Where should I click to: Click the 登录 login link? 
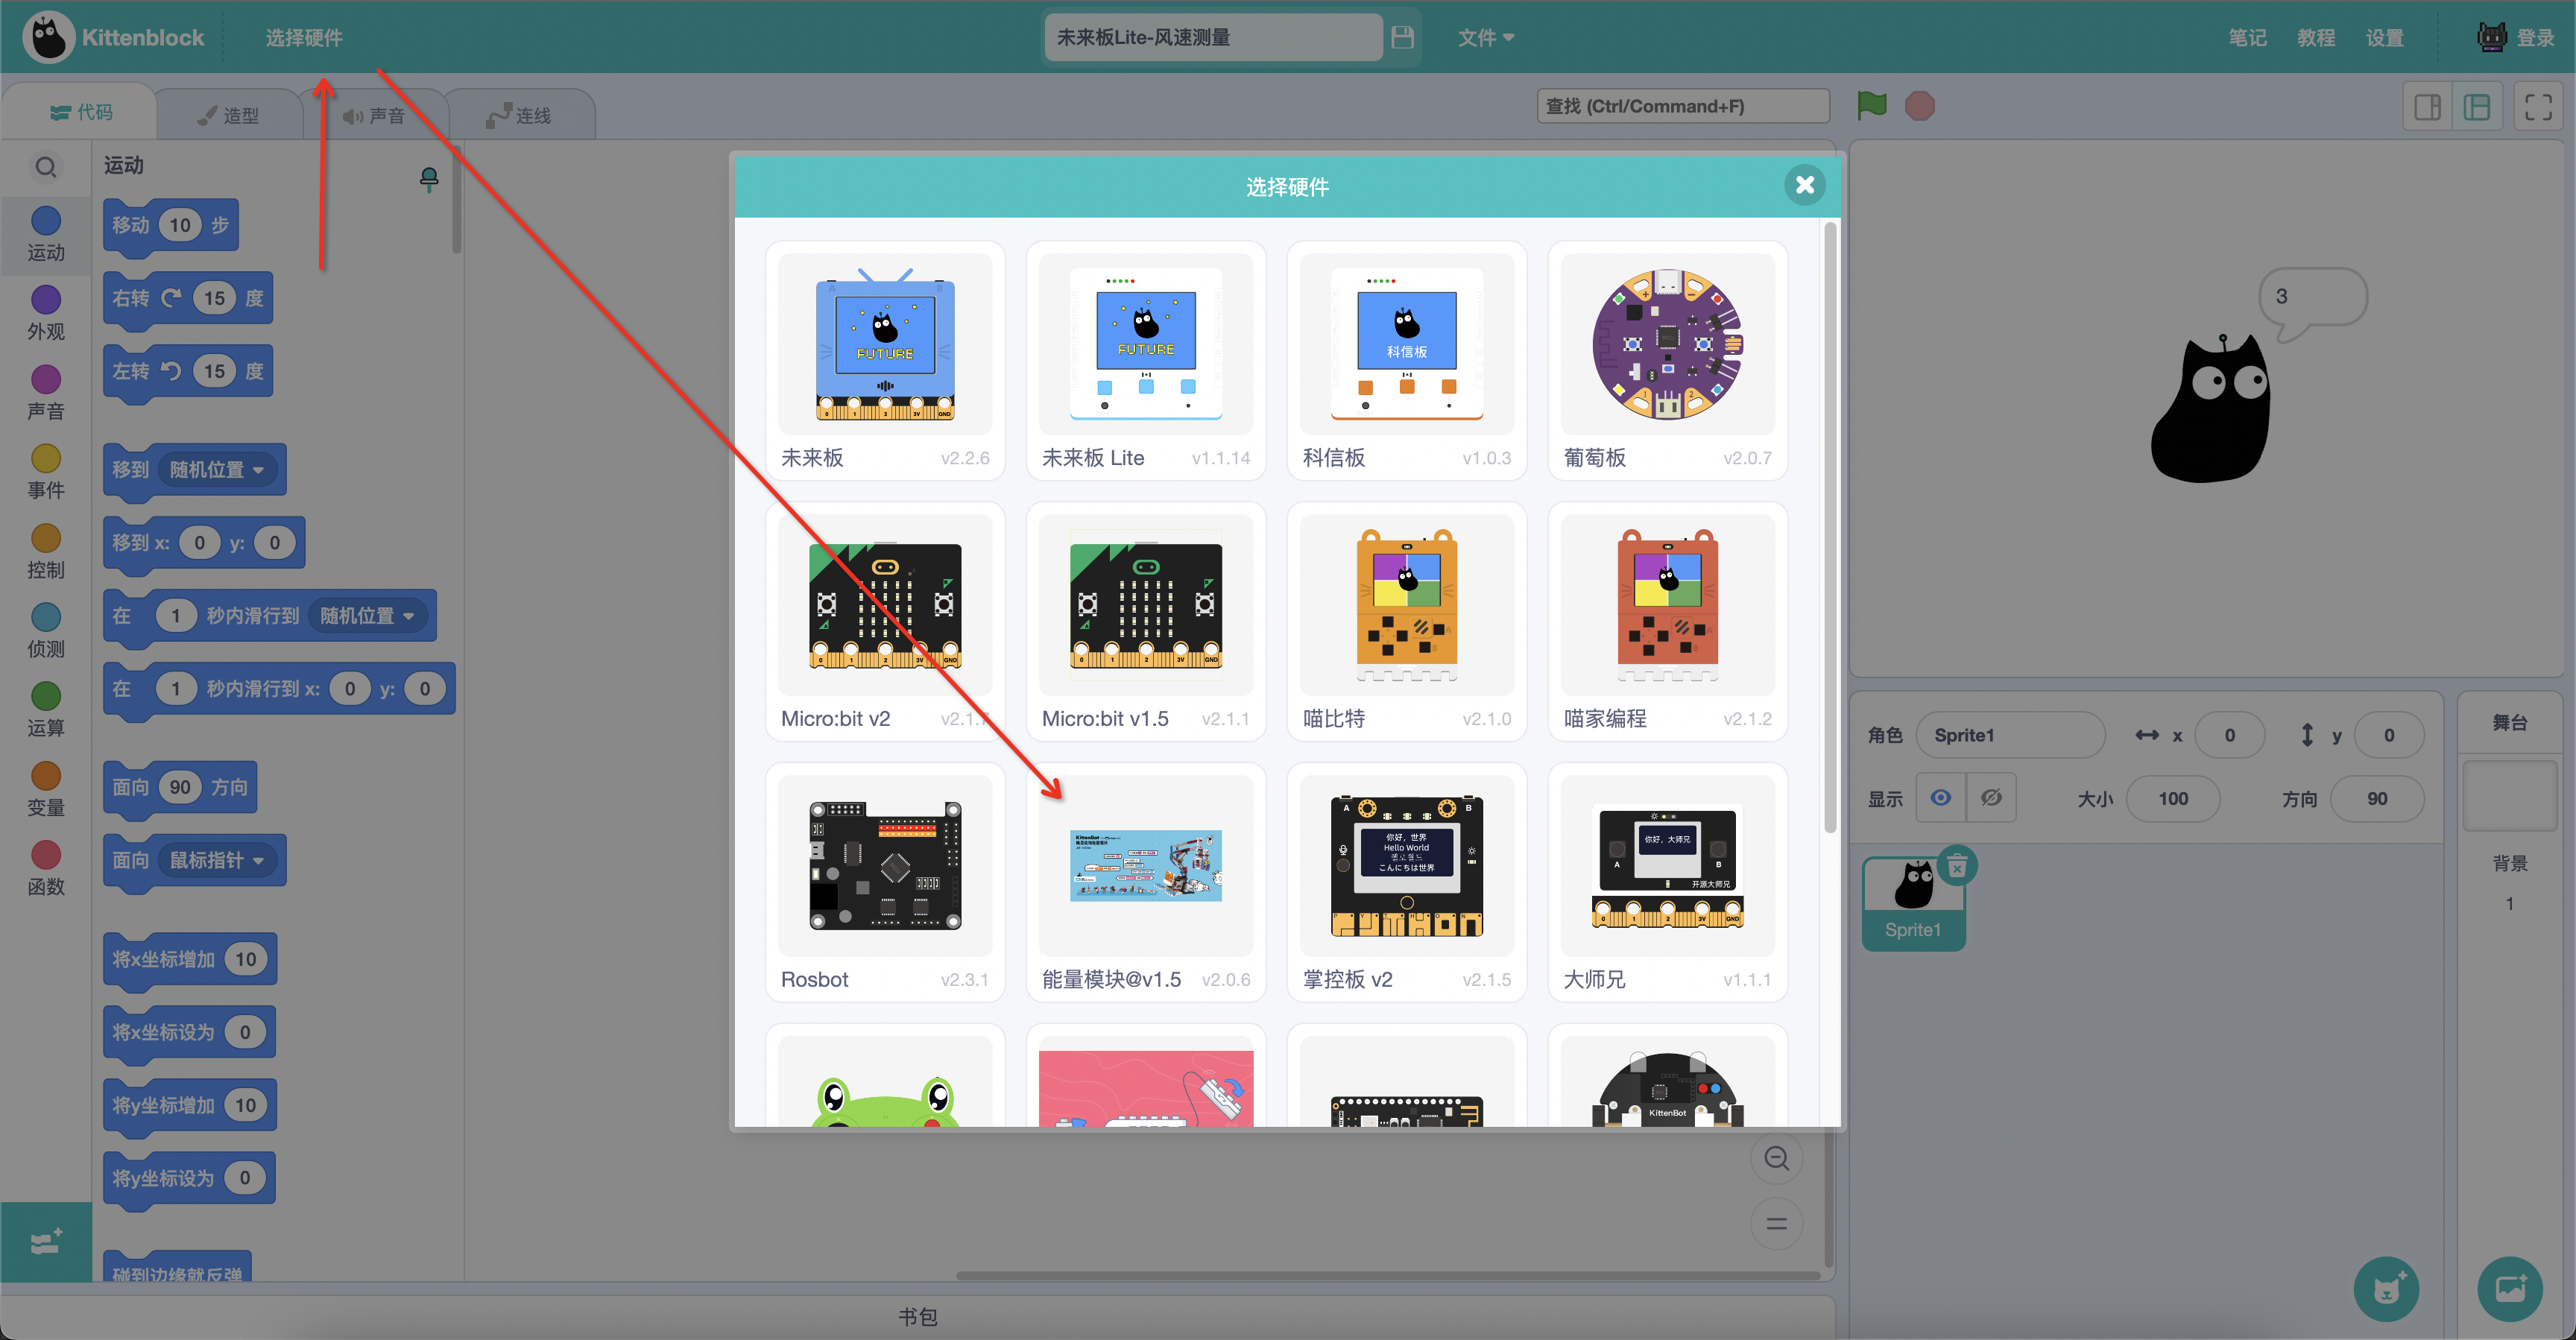click(x=2535, y=37)
